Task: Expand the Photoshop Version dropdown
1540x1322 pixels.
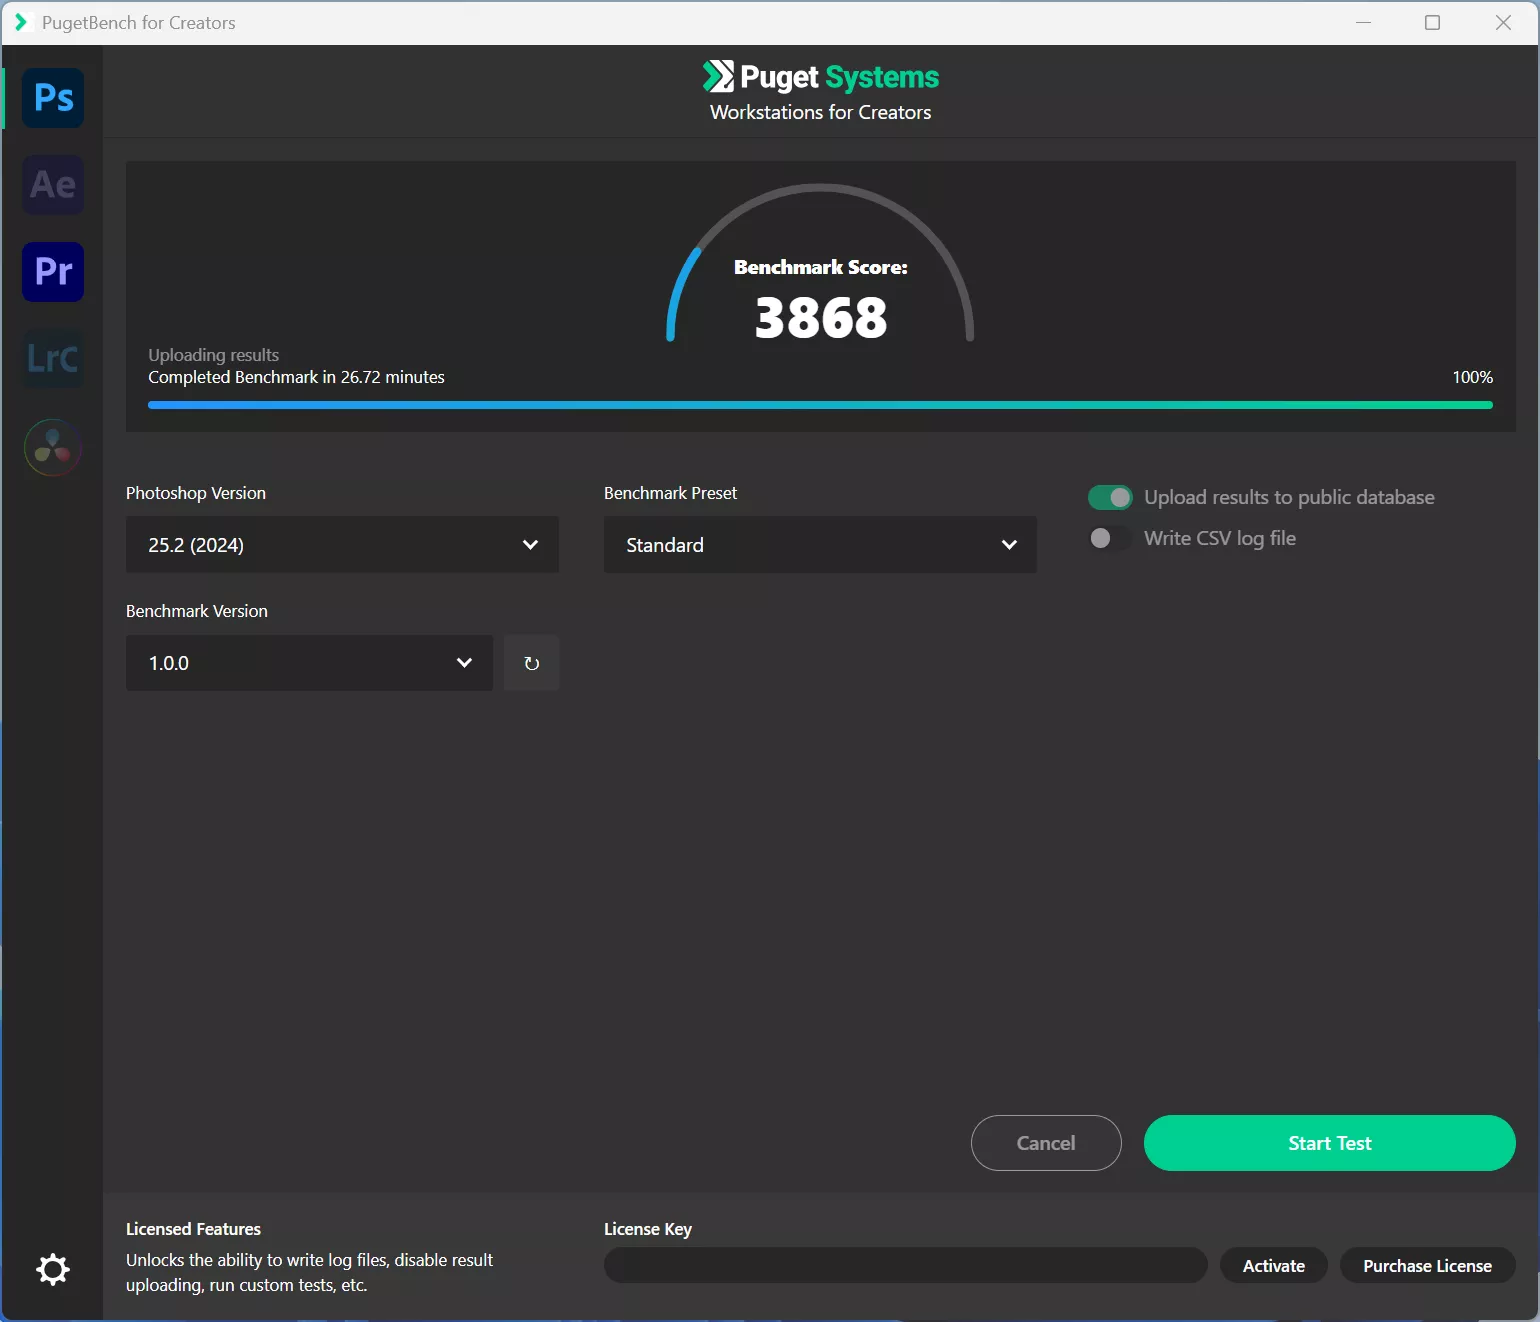Action: (342, 545)
